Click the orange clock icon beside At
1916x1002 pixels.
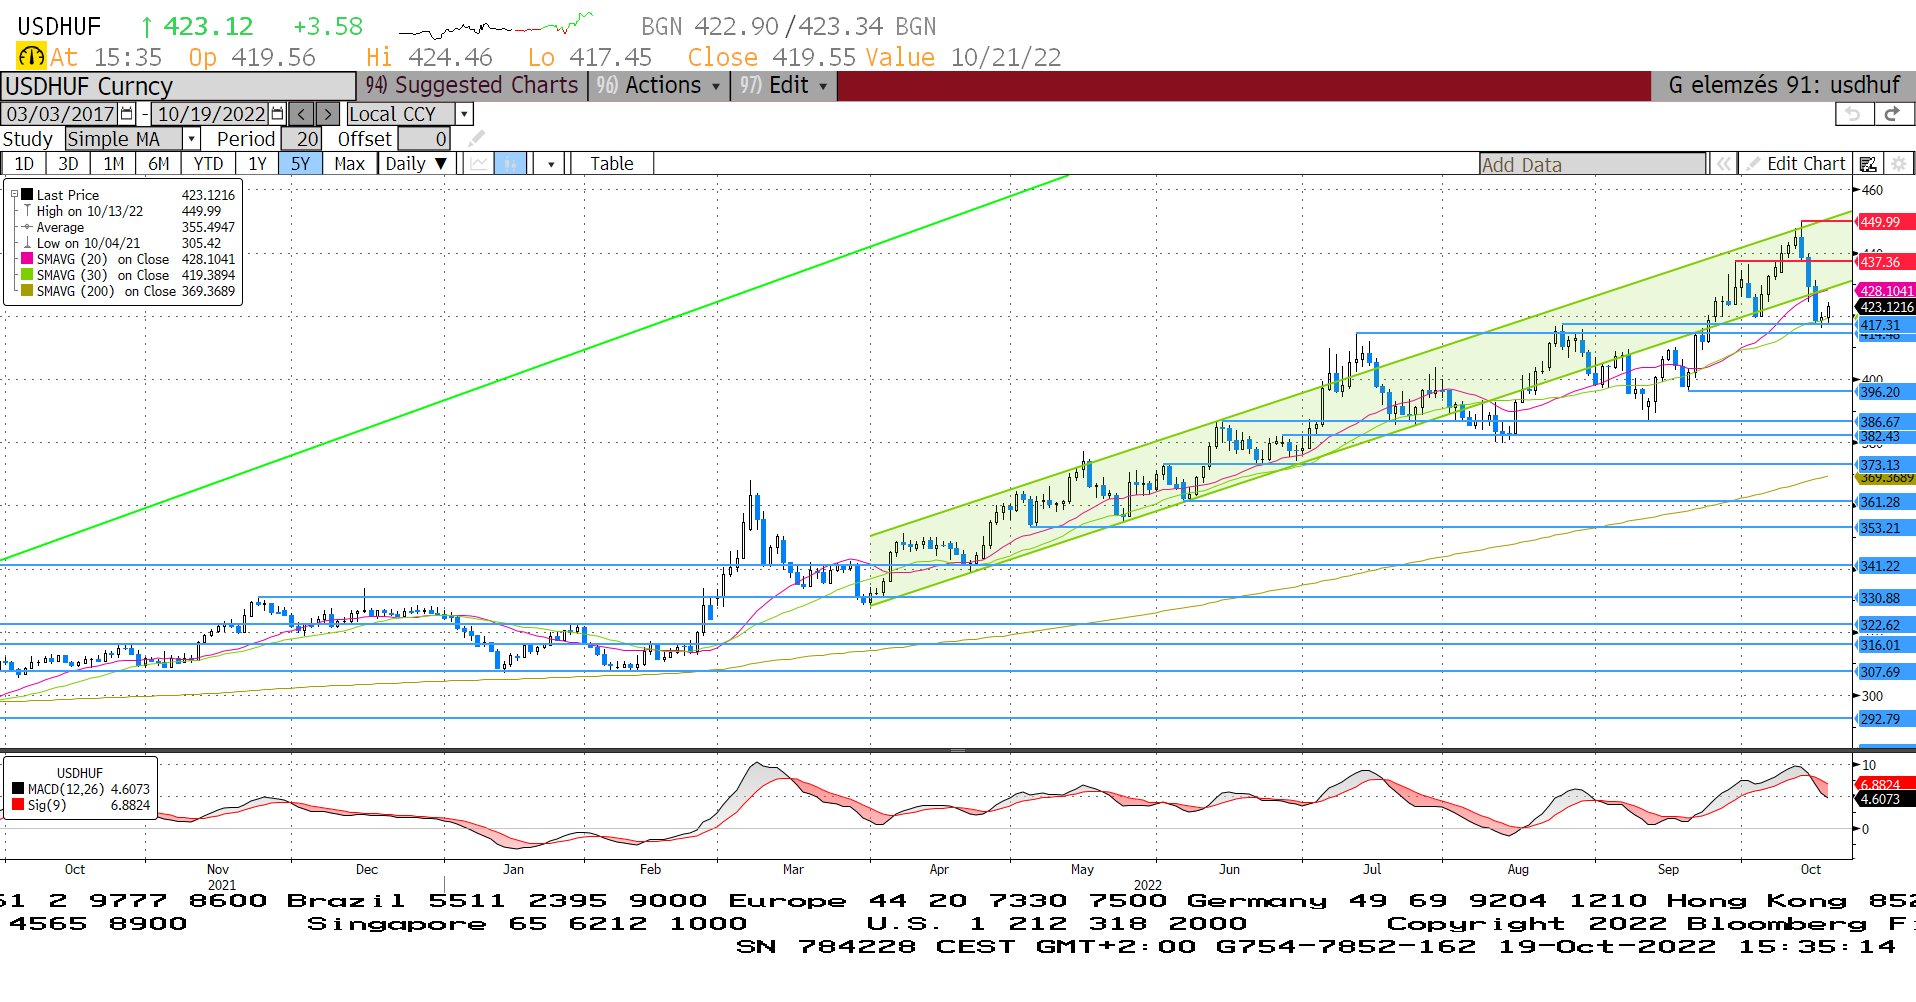tap(31, 56)
